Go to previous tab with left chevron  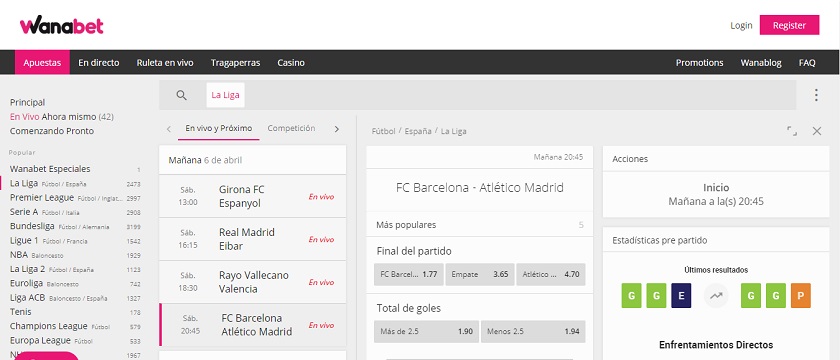[x=169, y=129]
